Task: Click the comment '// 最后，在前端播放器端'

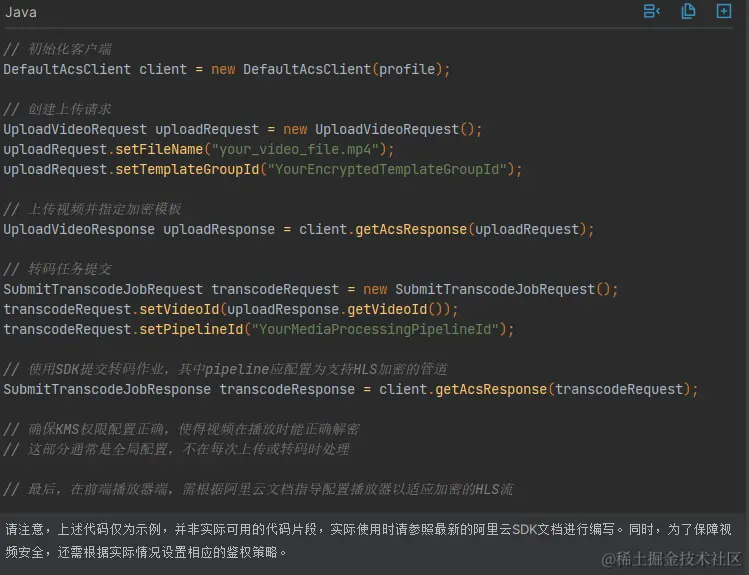Action: click(258, 489)
